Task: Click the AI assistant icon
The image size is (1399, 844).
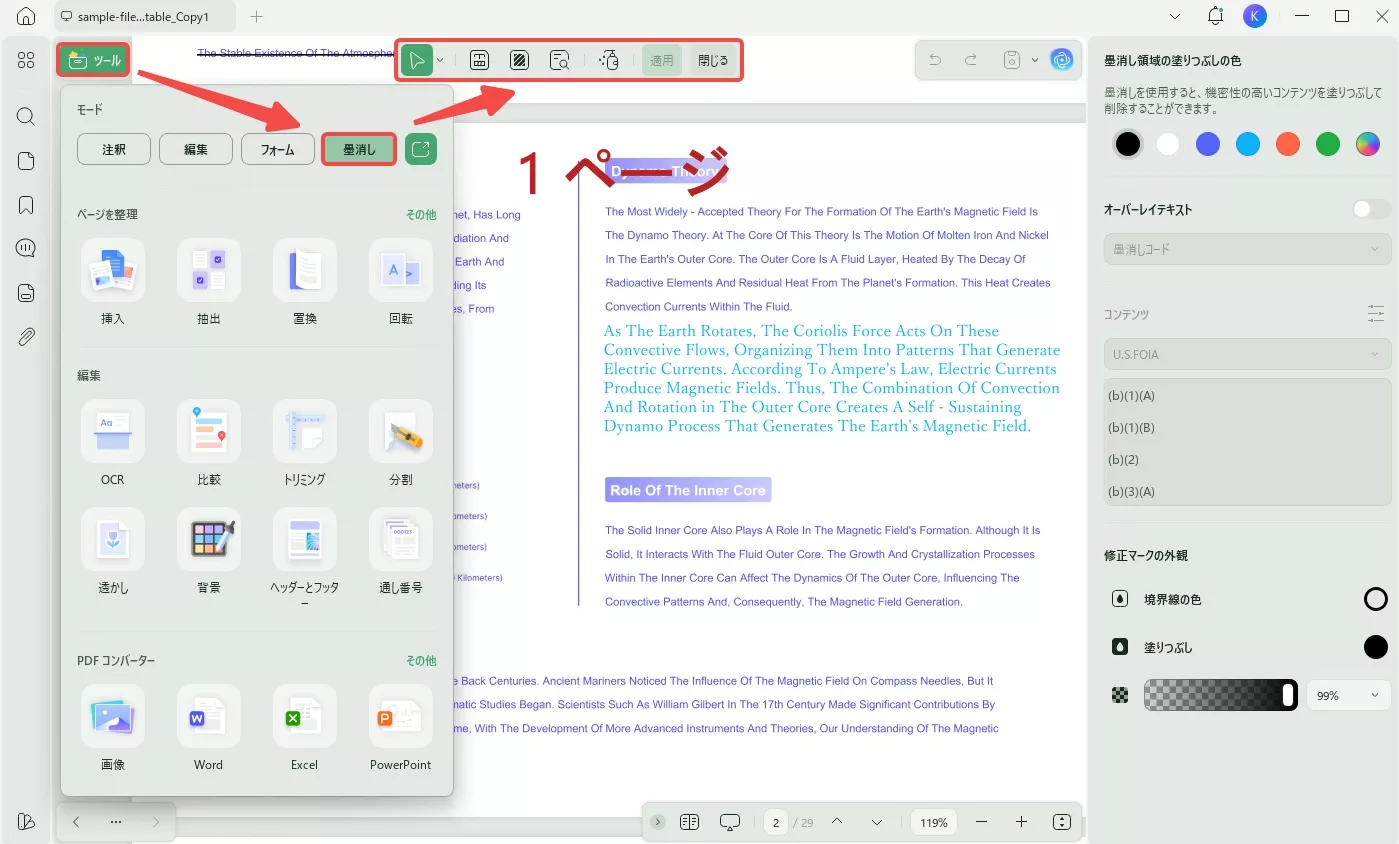Action: coord(1061,60)
